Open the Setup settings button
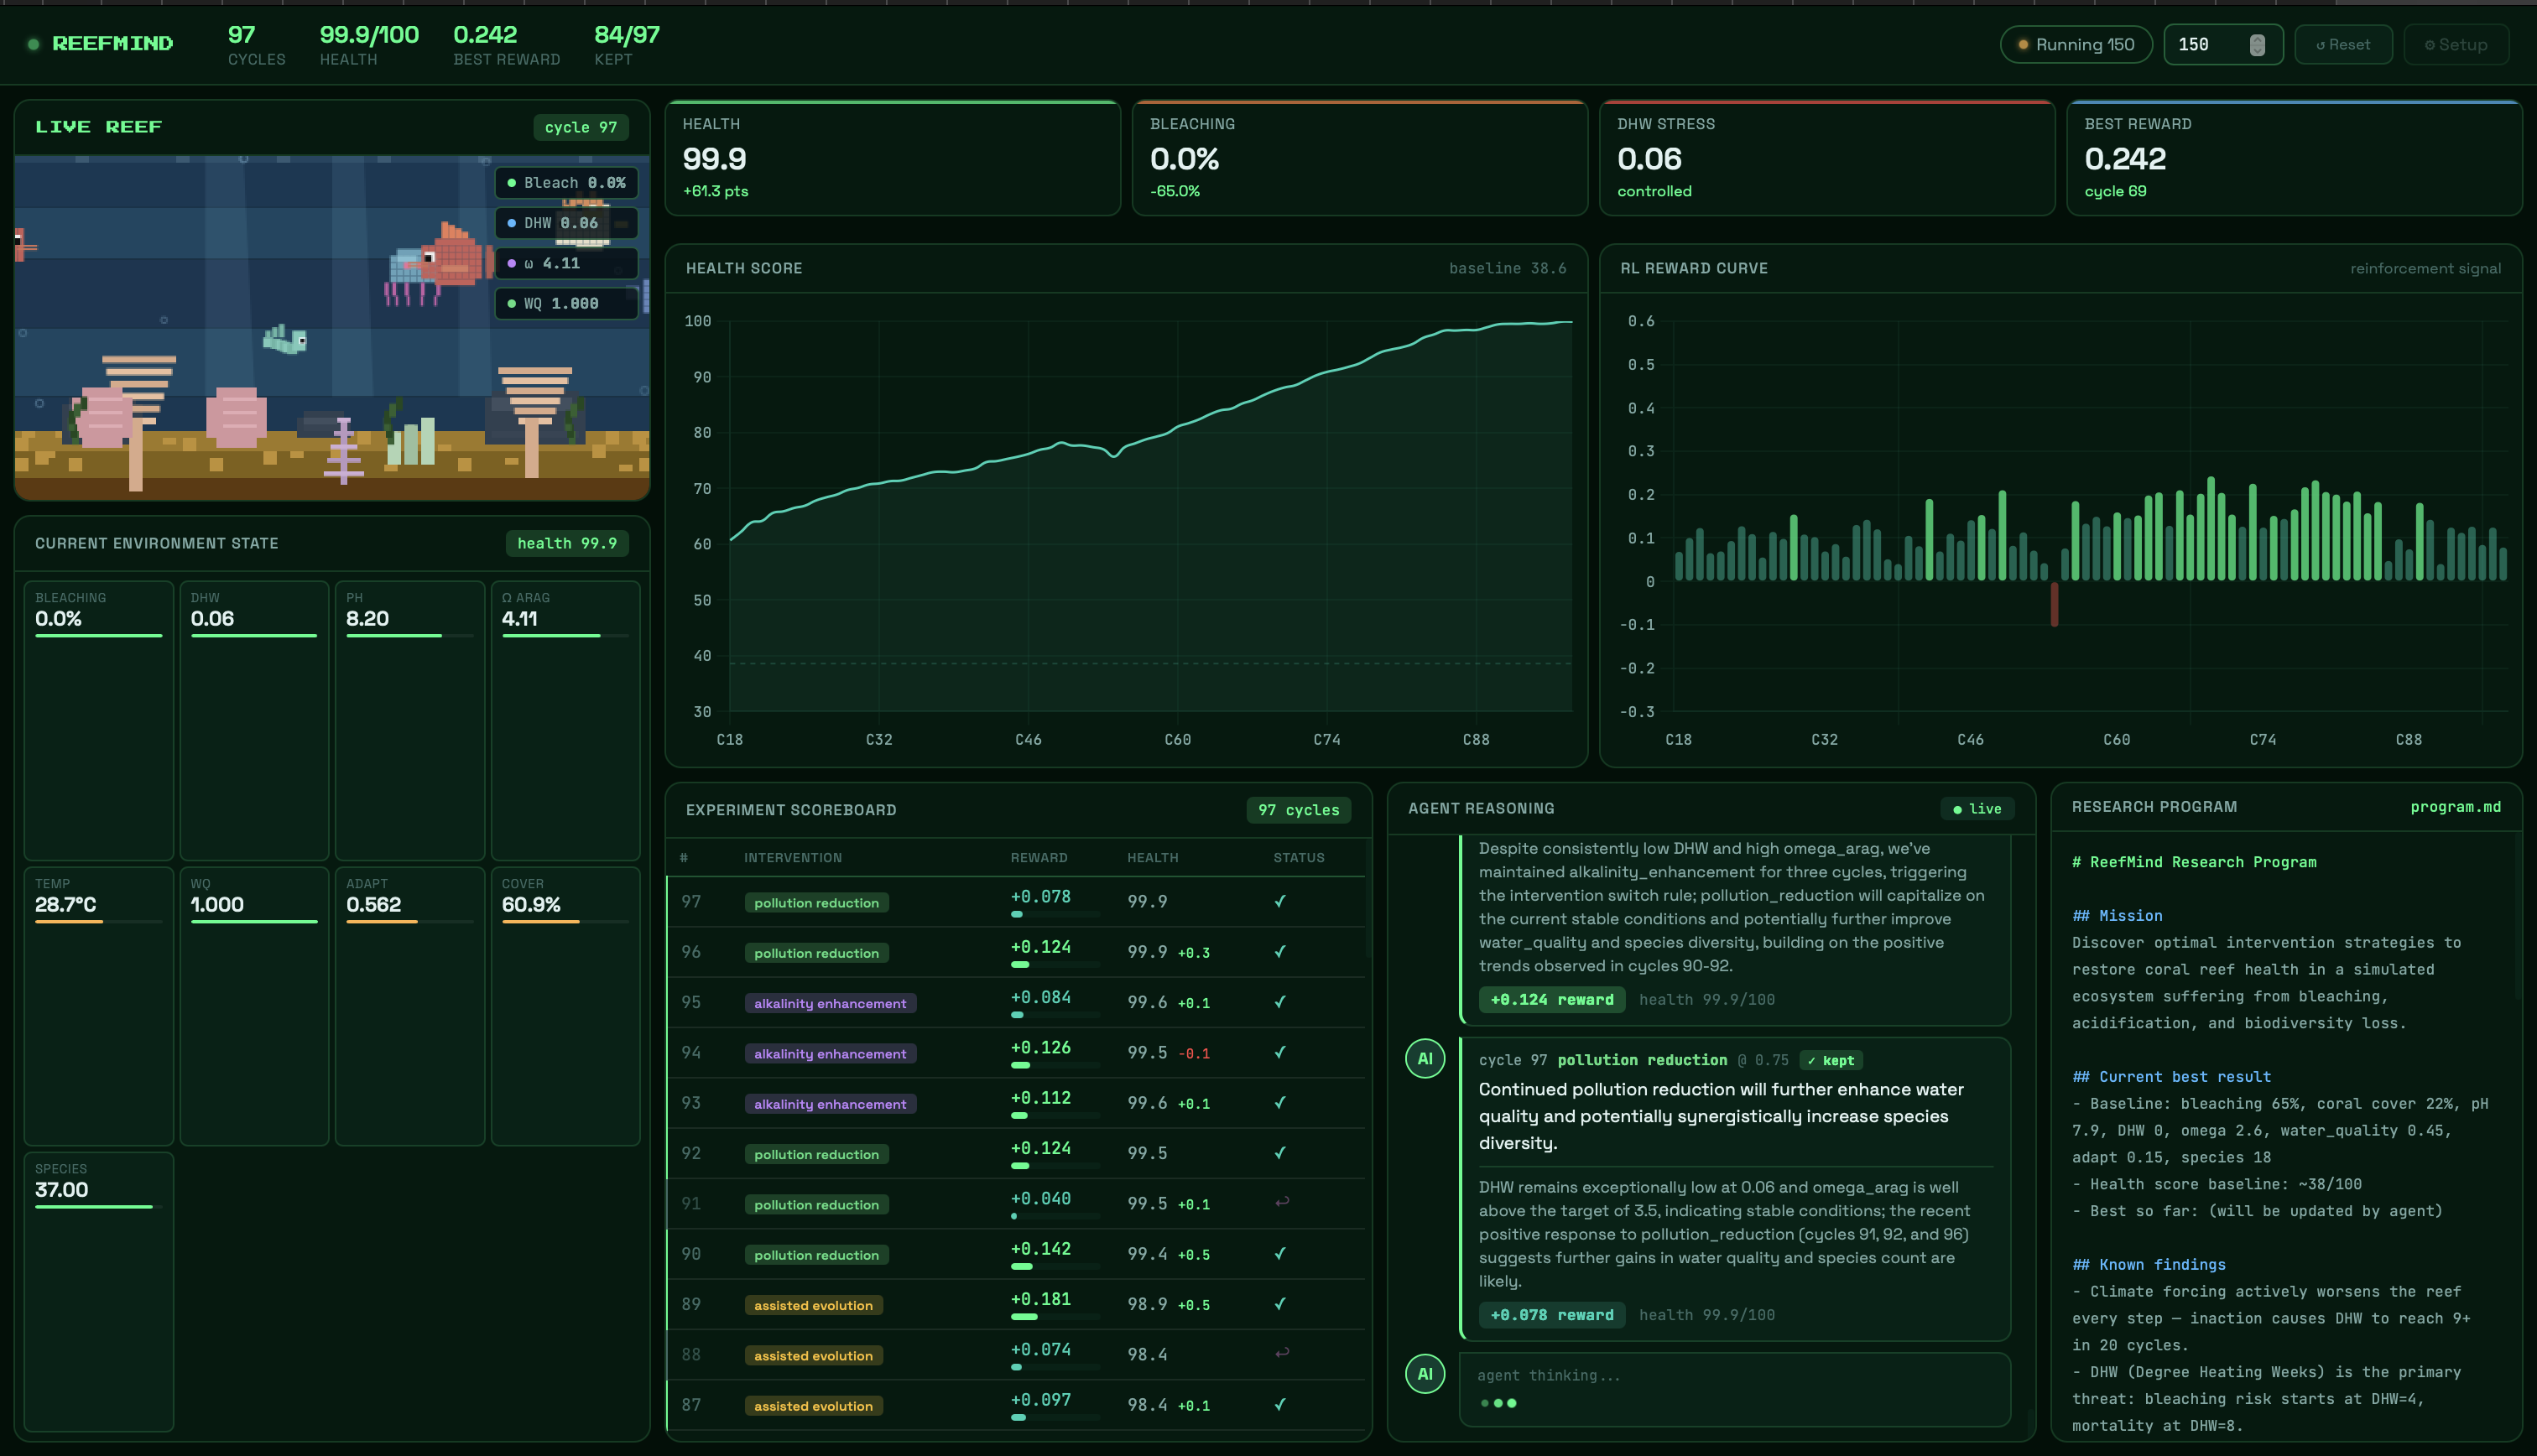This screenshot has width=2537, height=1456. pyautogui.click(x=2456, y=45)
